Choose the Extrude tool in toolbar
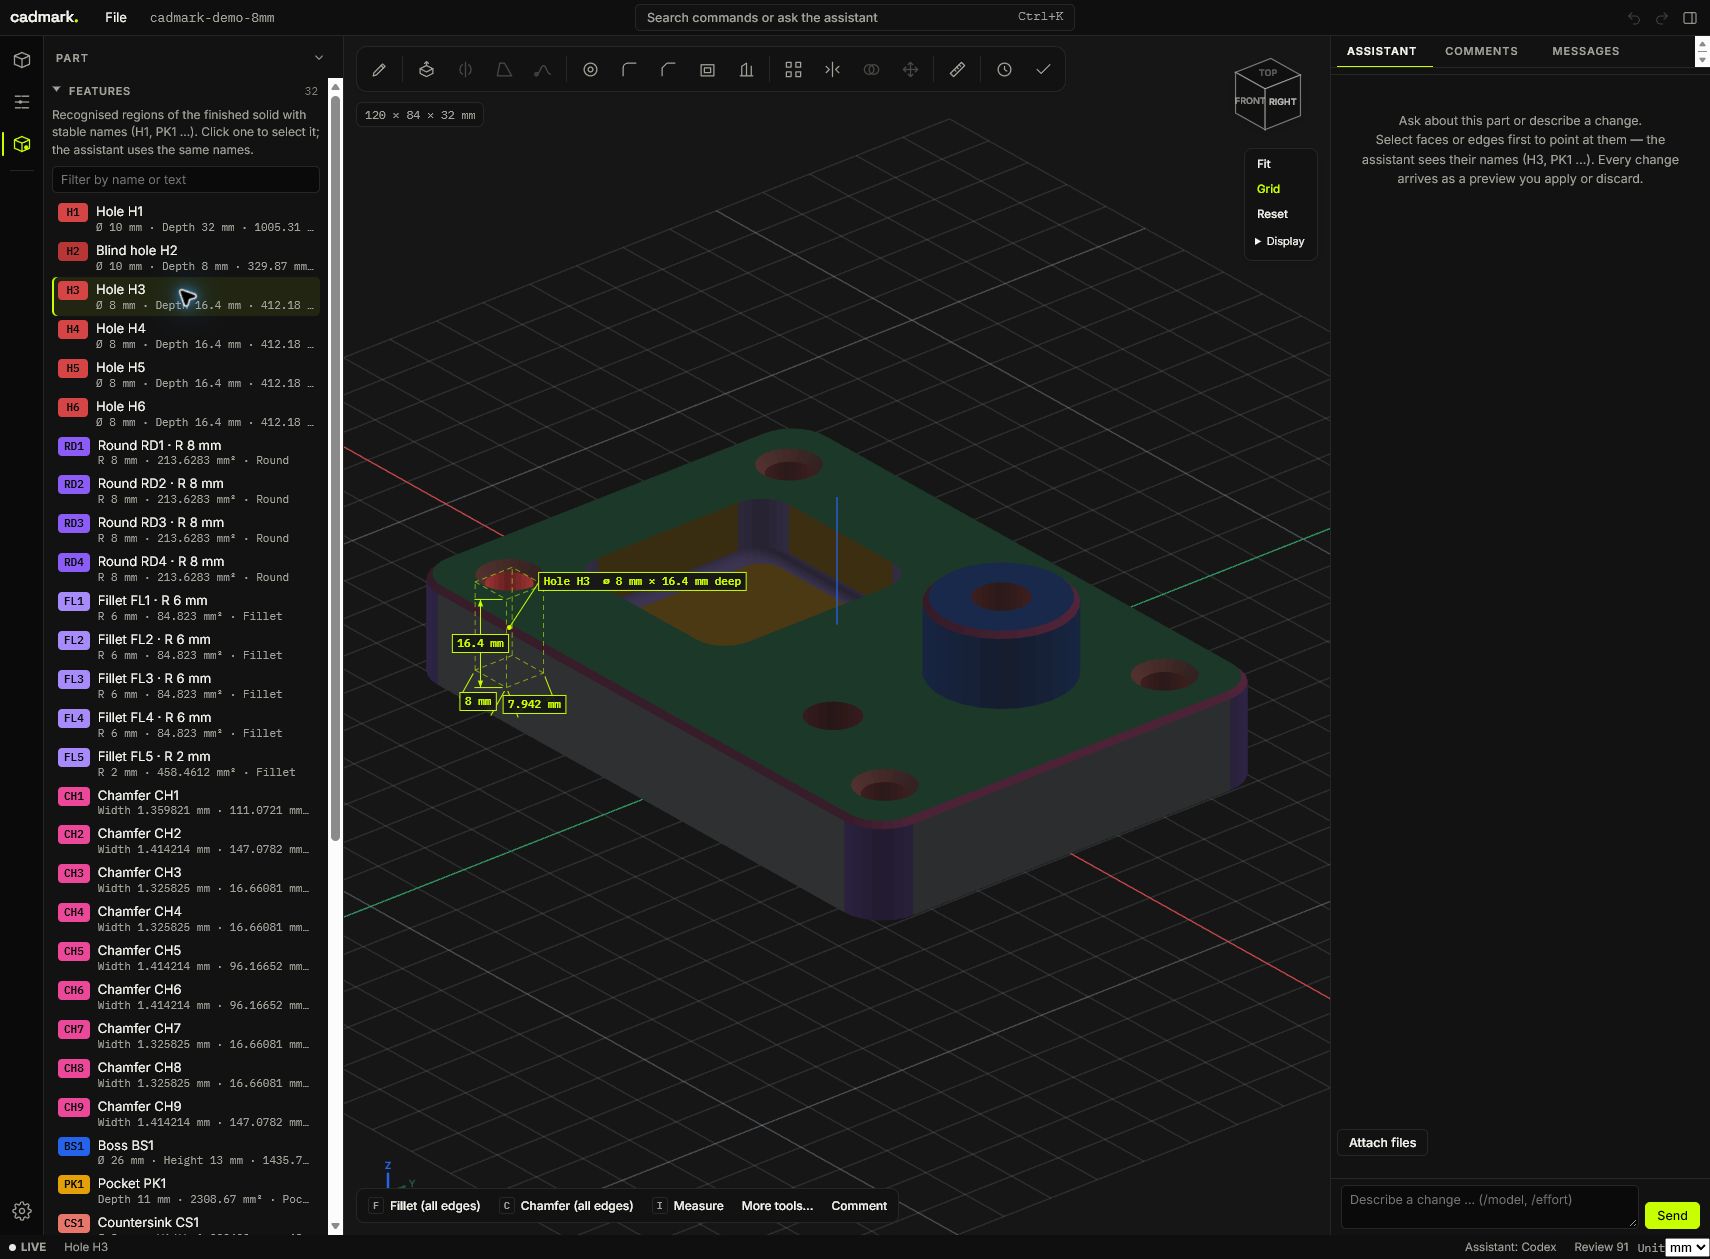 (426, 70)
